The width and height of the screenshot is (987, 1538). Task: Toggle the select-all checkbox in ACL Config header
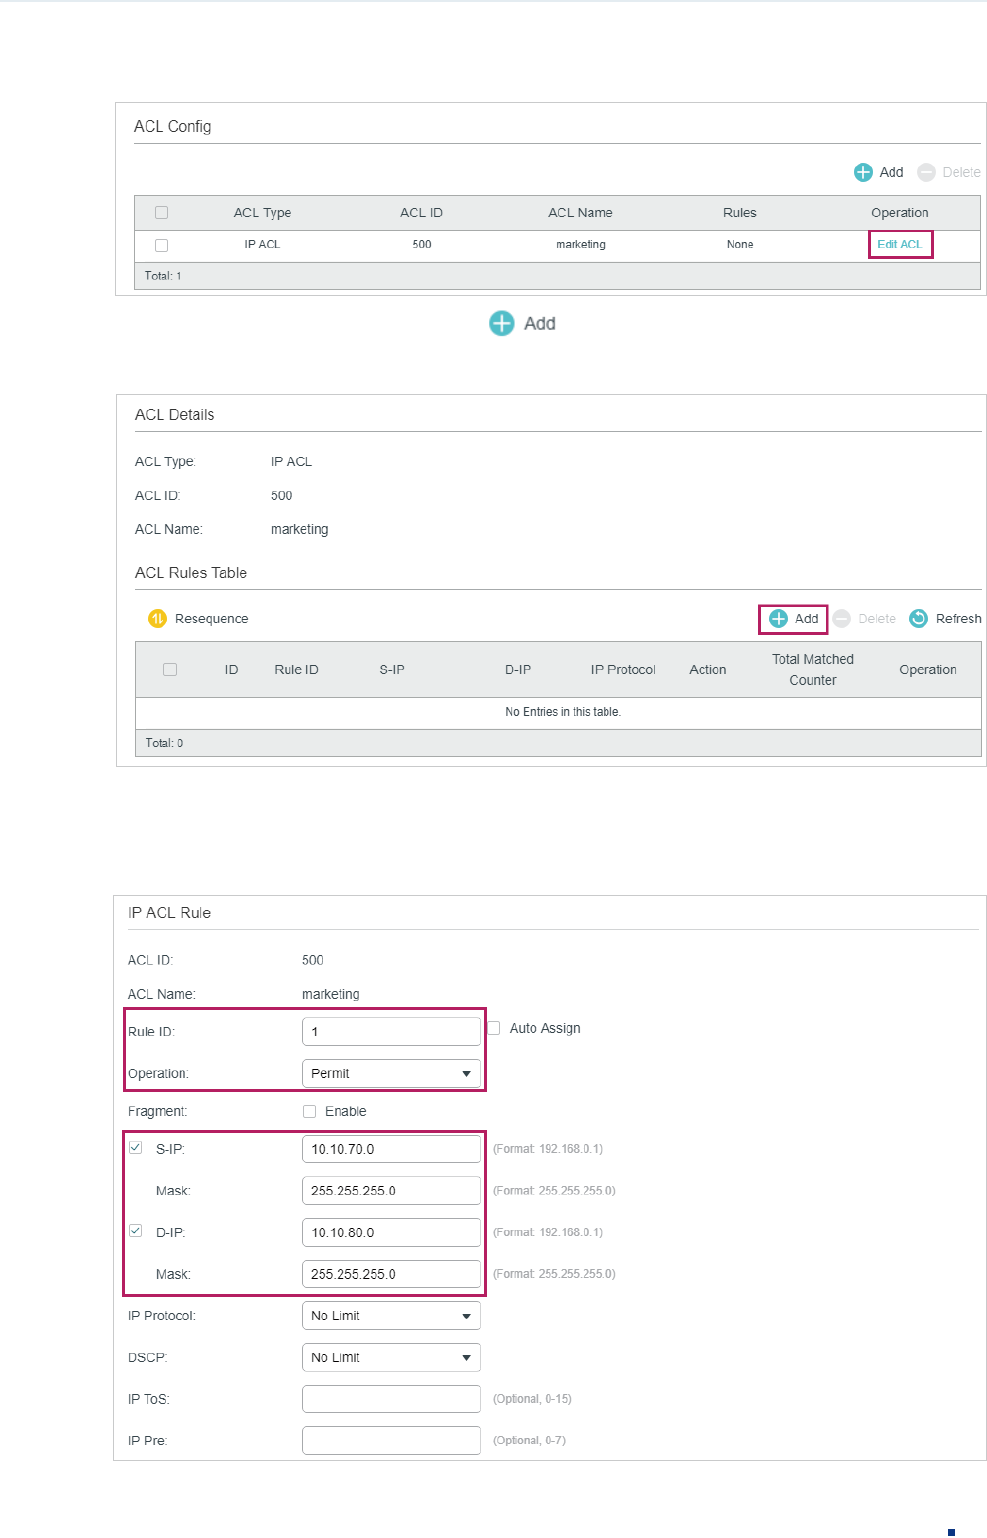pyautogui.click(x=161, y=212)
